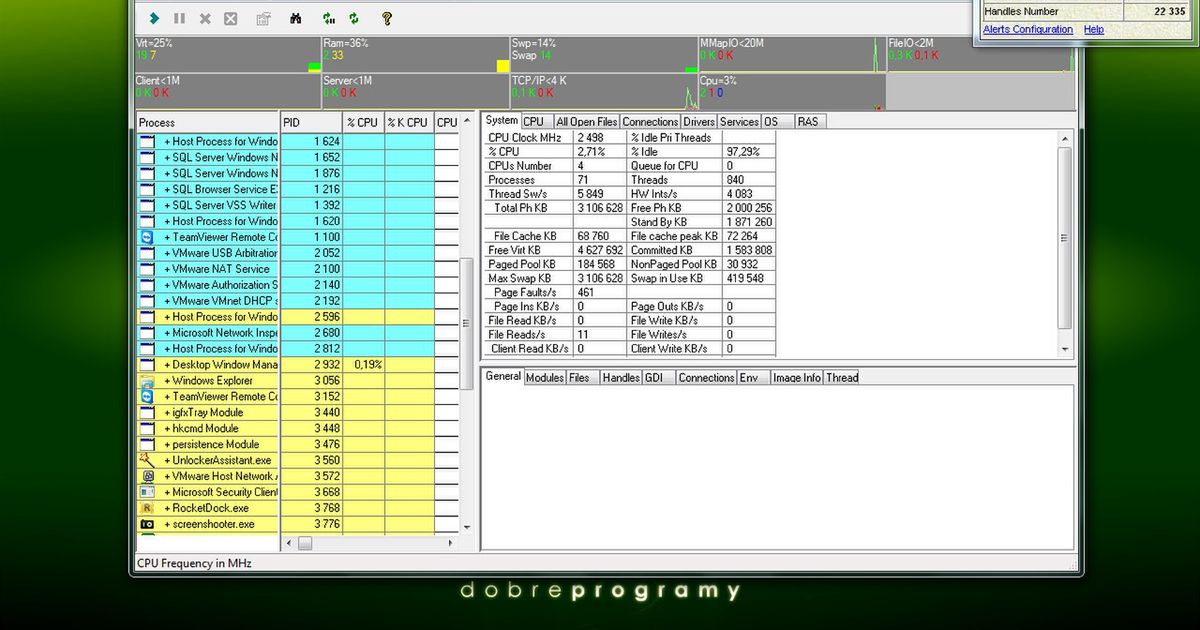Click the properties icon in toolbar

[x=263, y=18]
